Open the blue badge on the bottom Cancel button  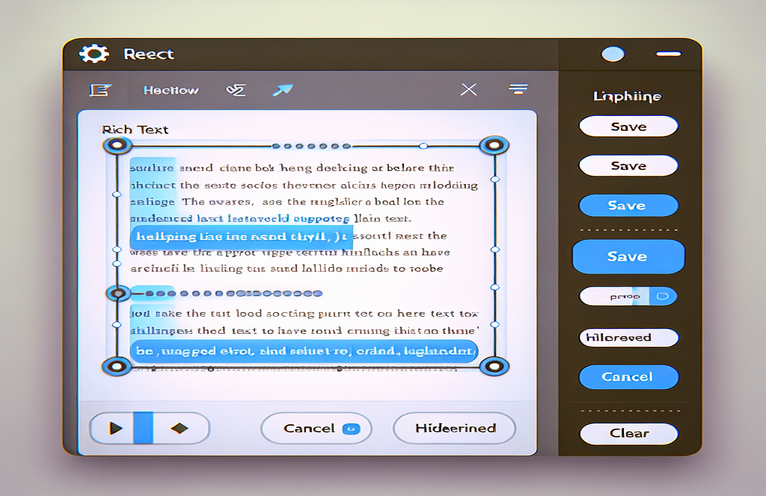pos(350,428)
